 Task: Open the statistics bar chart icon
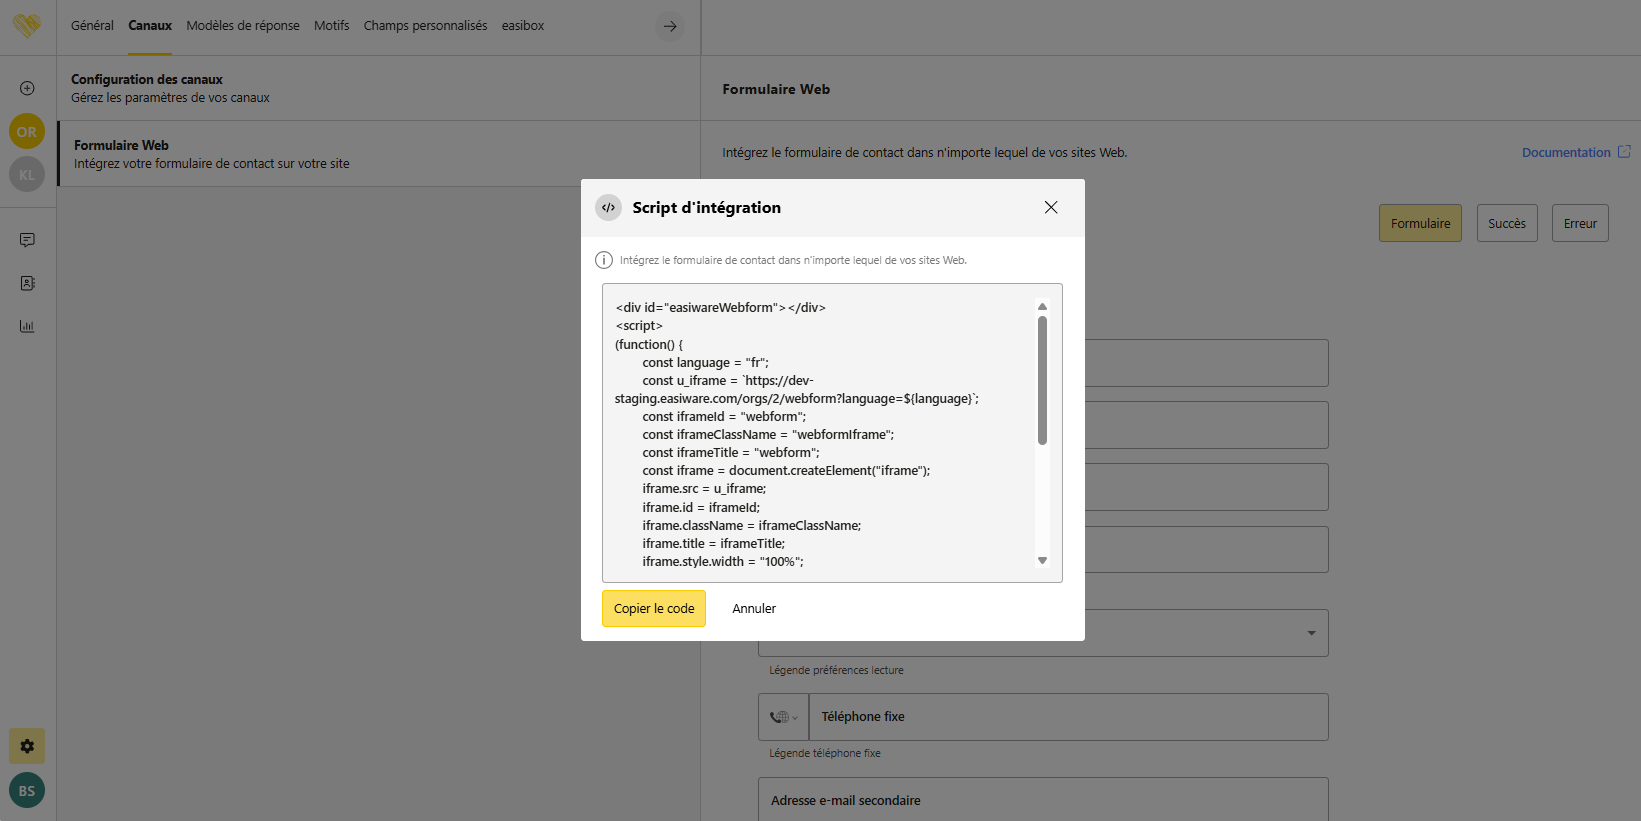pyautogui.click(x=27, y=326)
